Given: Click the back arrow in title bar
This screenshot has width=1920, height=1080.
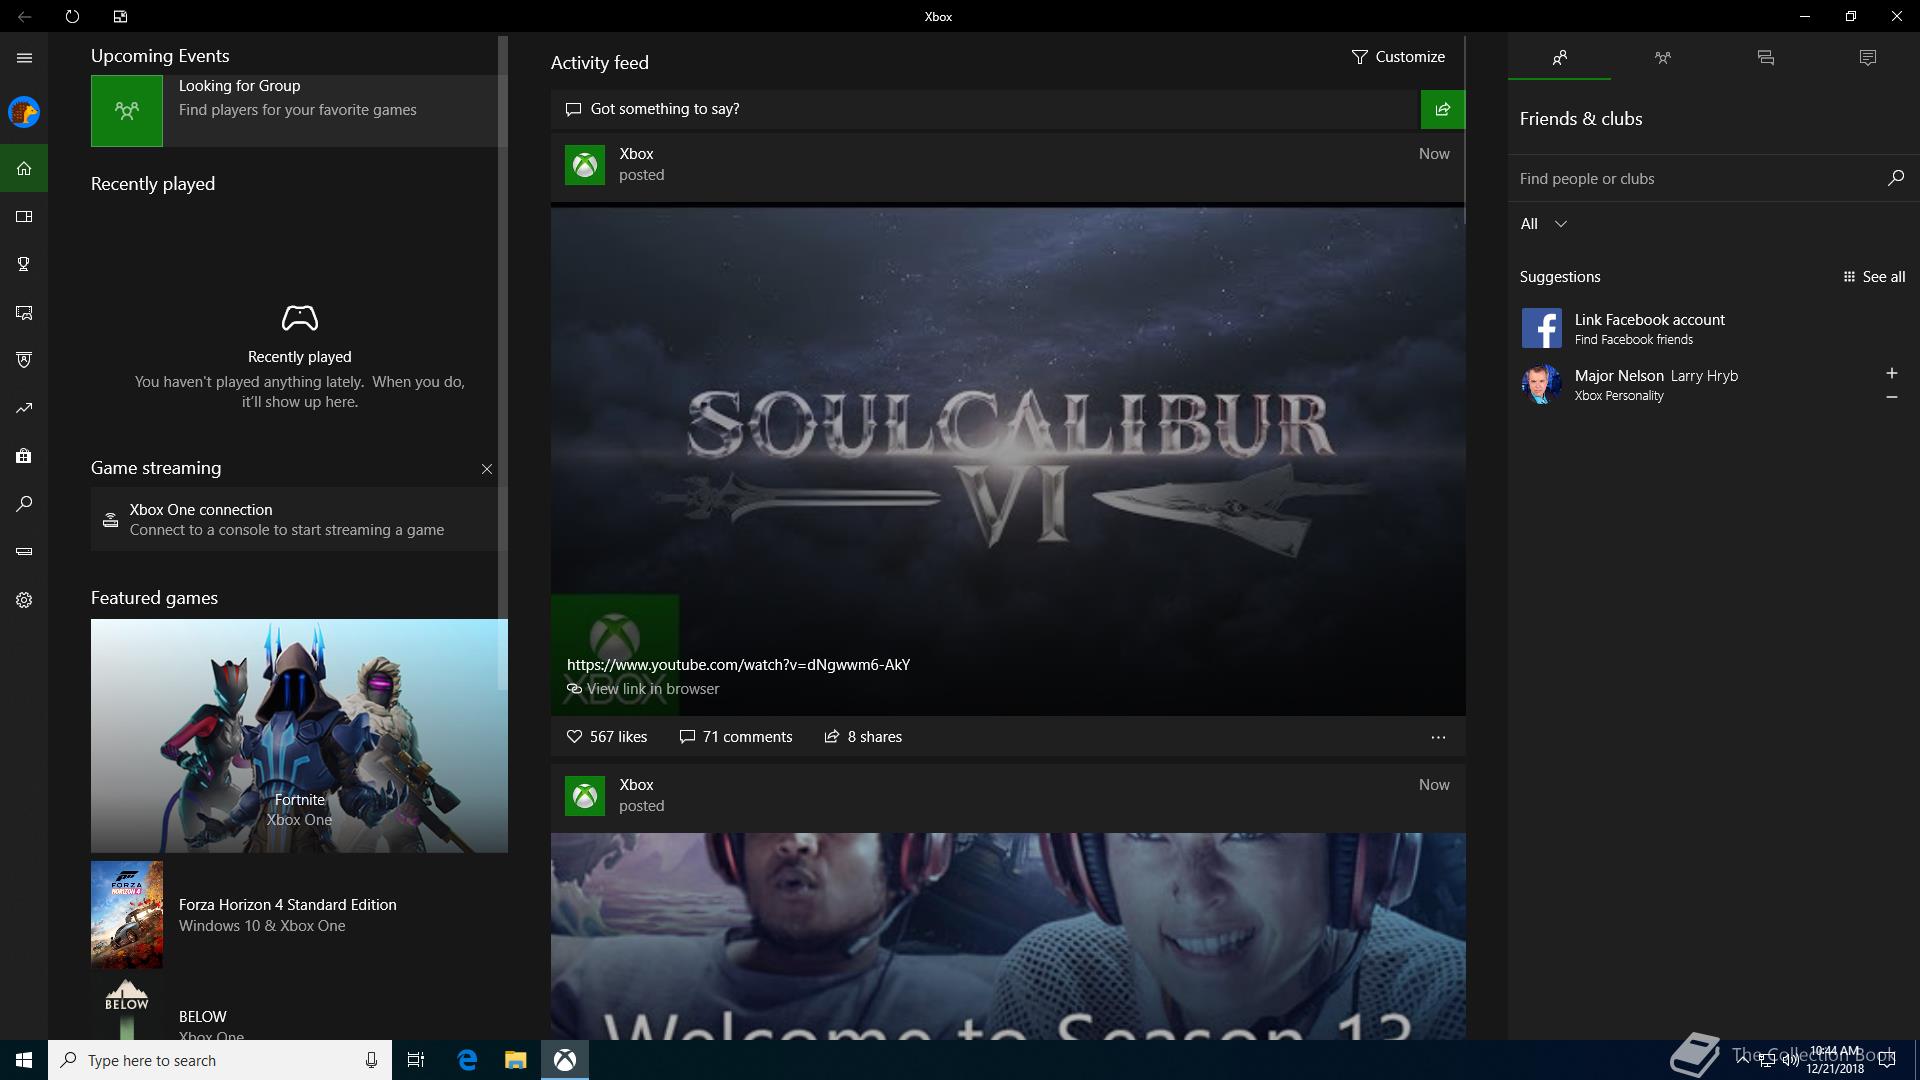Looking at the screenshot, I should 24,16.
